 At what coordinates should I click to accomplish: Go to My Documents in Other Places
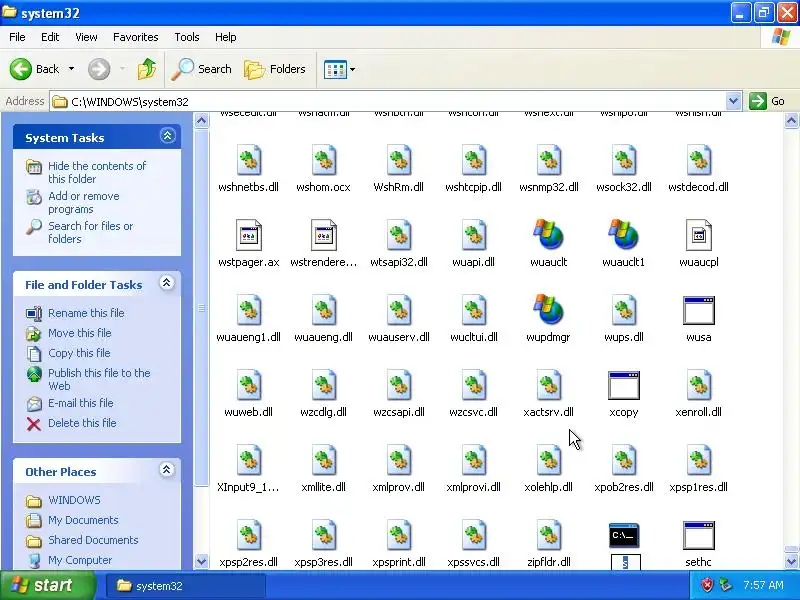[83, 520]
